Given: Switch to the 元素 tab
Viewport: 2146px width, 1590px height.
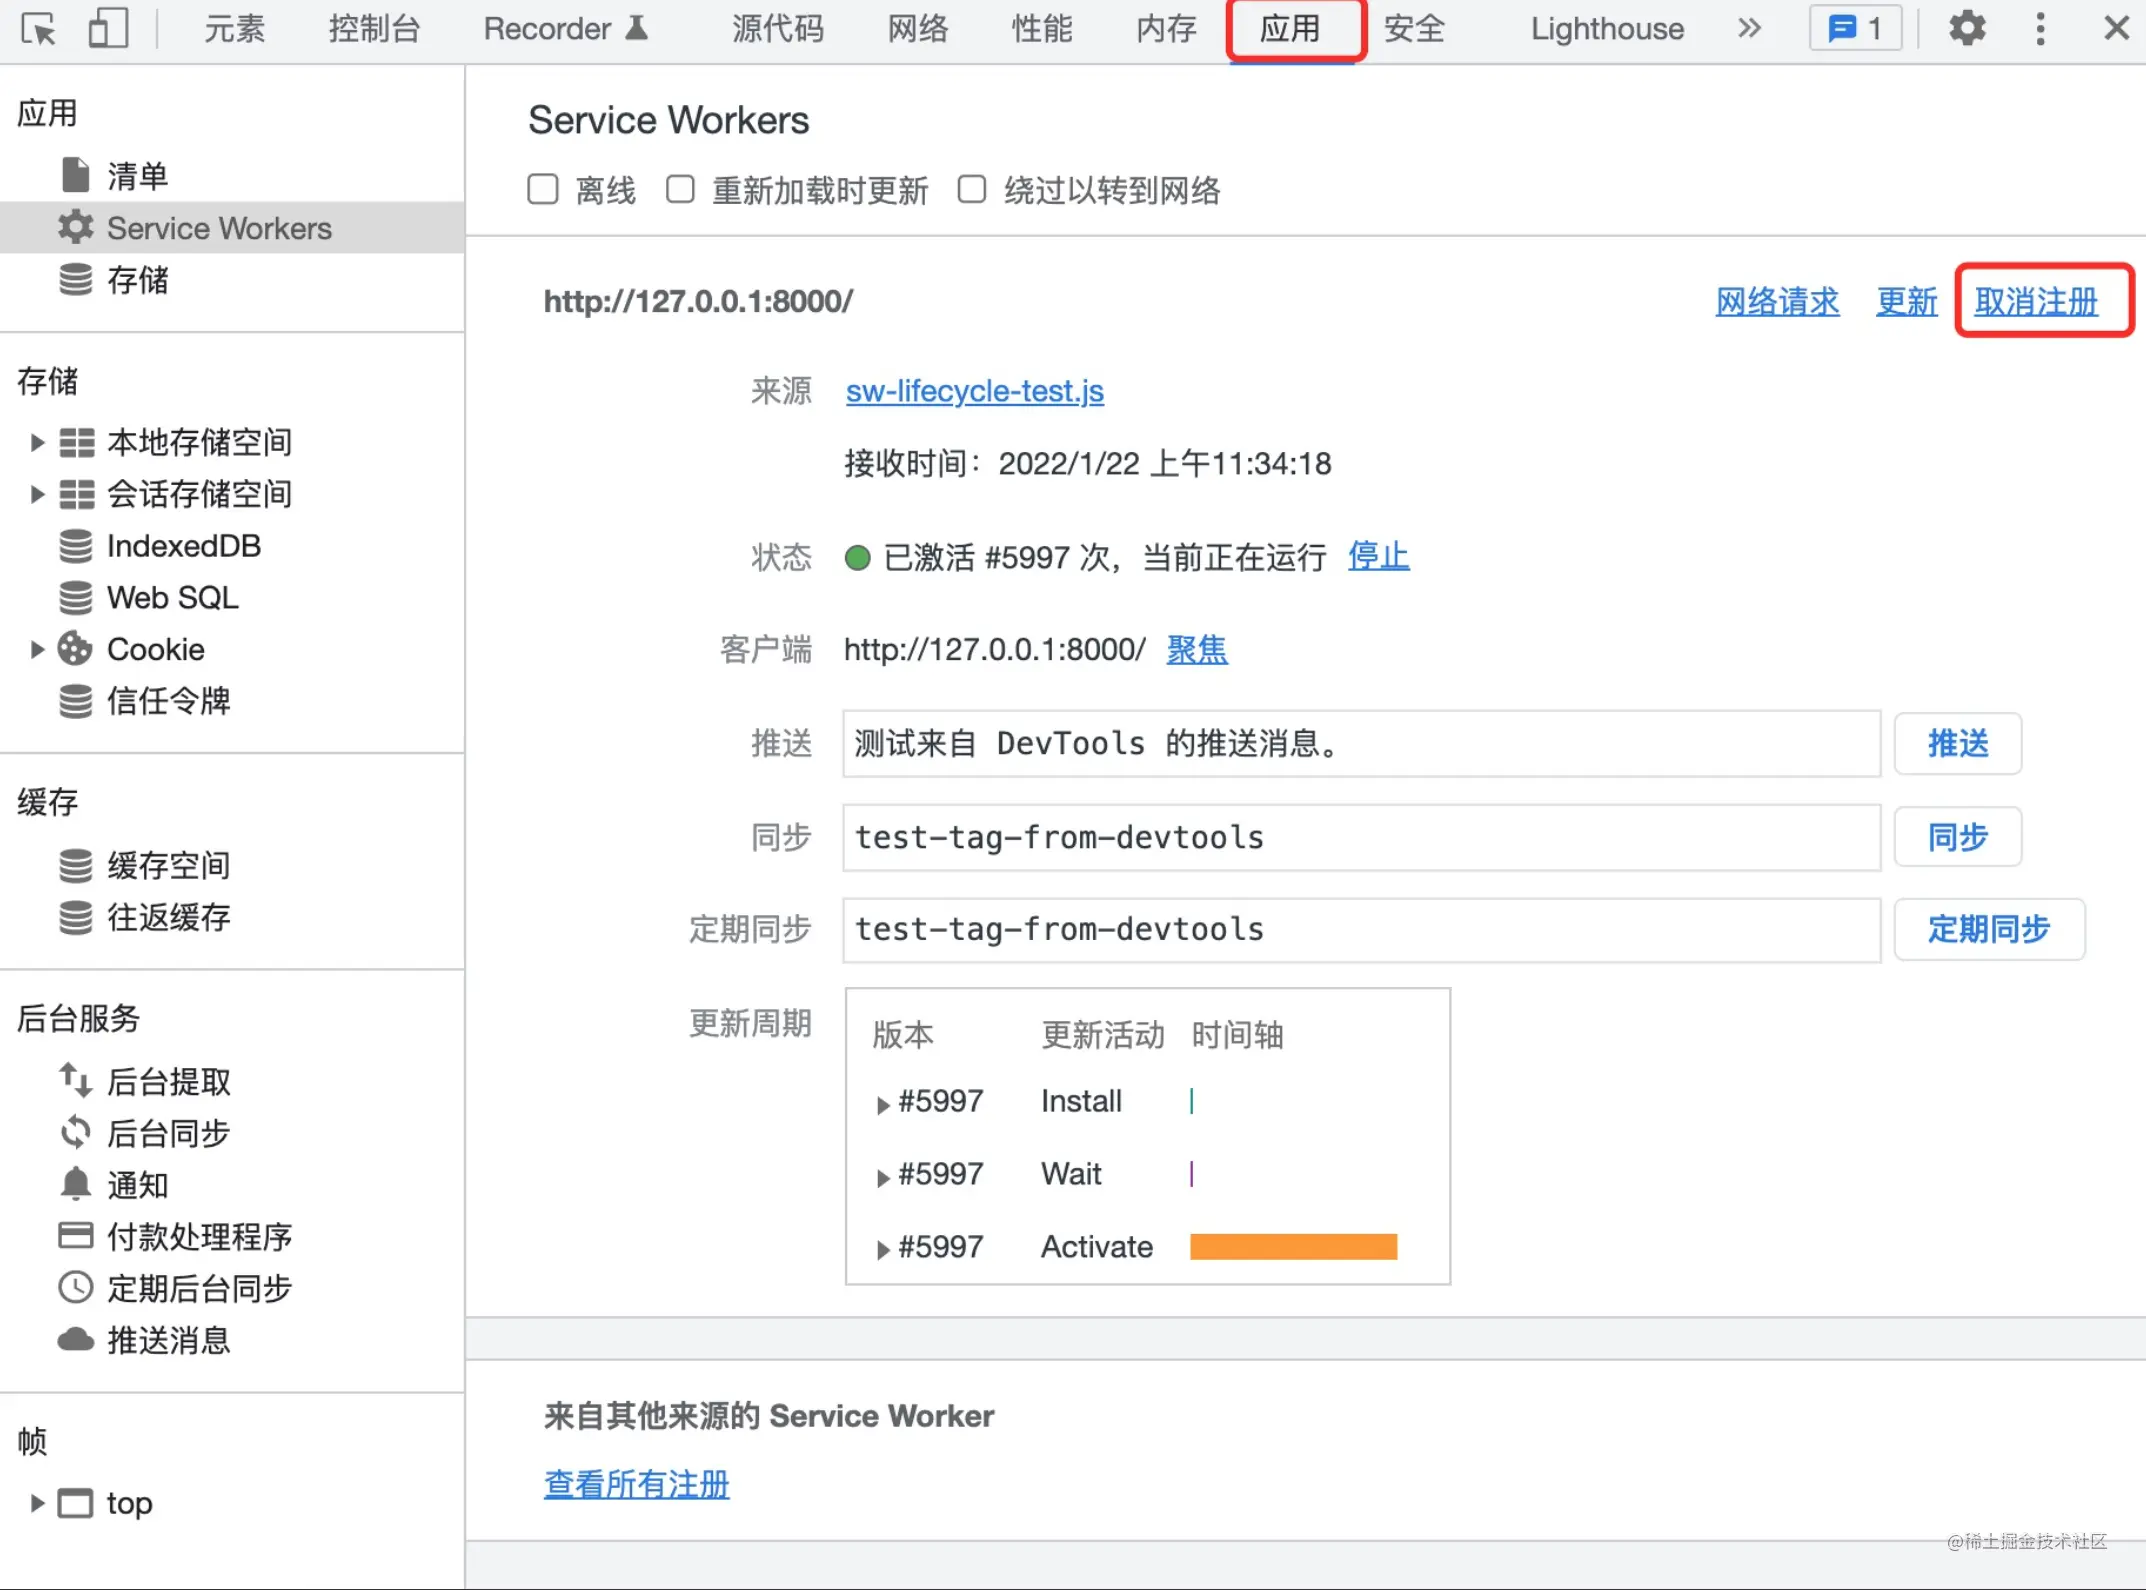Looking at the screenshot, I should 235,29.
